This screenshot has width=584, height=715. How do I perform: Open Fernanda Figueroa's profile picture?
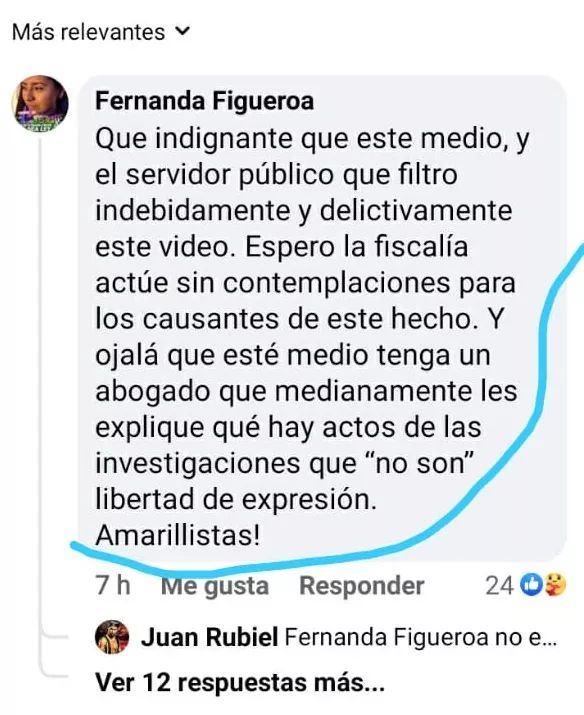(x=40, y=104)
